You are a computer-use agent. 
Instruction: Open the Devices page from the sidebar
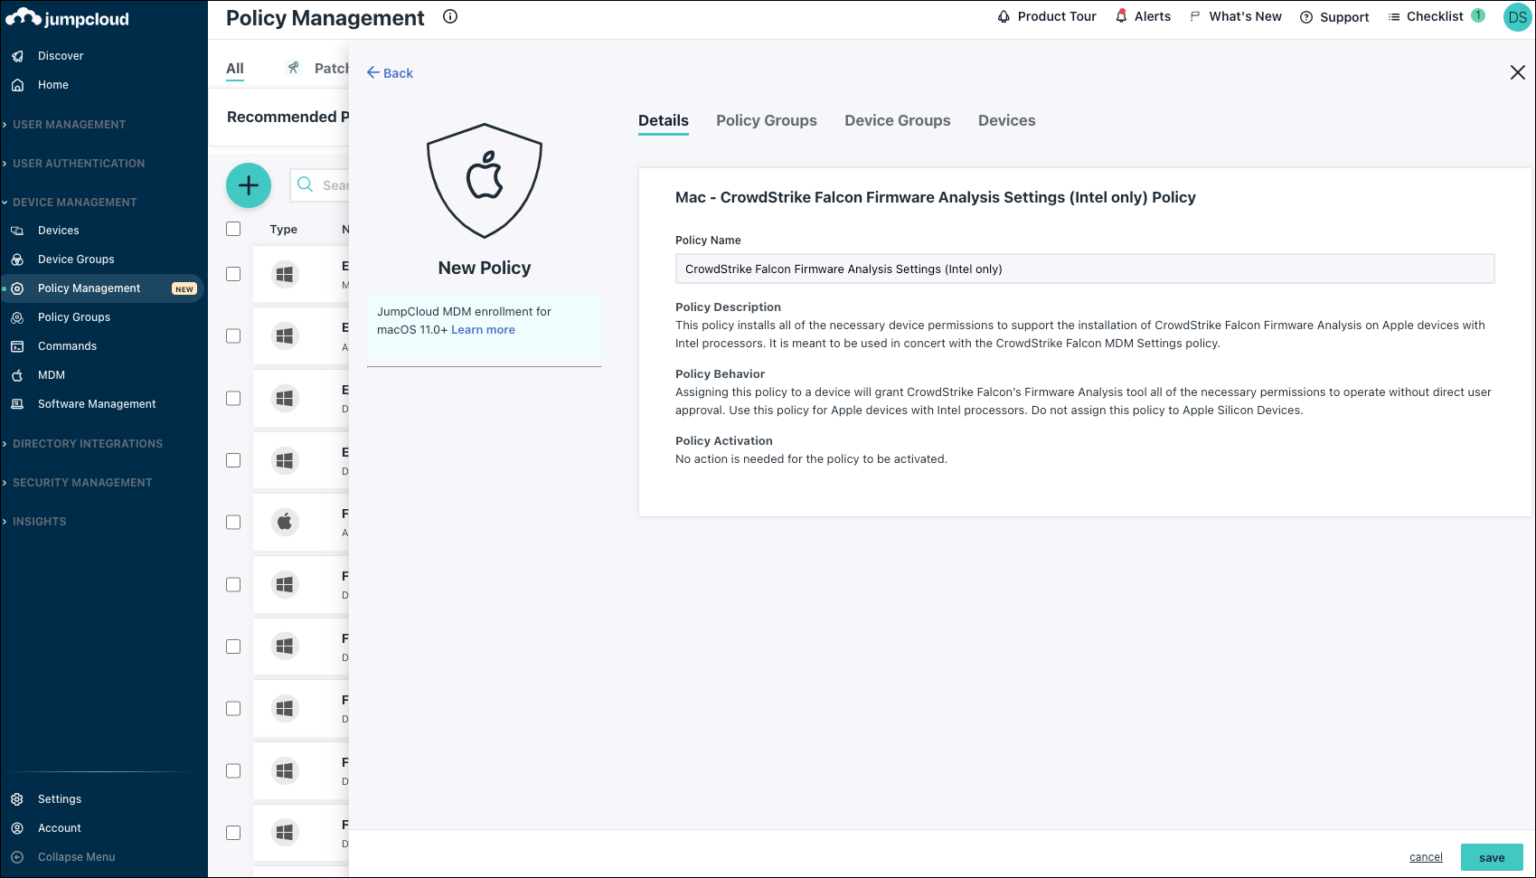click(x=58, y=230)
